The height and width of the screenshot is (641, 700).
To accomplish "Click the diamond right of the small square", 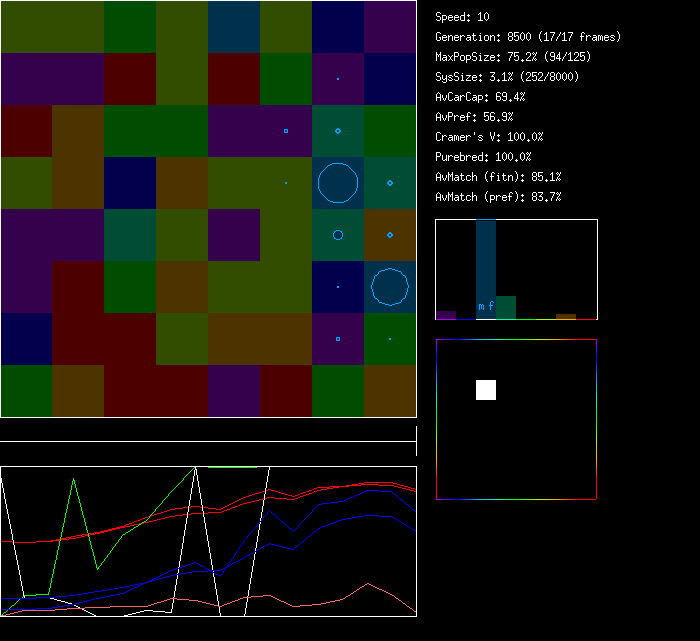I will (338, 131).
